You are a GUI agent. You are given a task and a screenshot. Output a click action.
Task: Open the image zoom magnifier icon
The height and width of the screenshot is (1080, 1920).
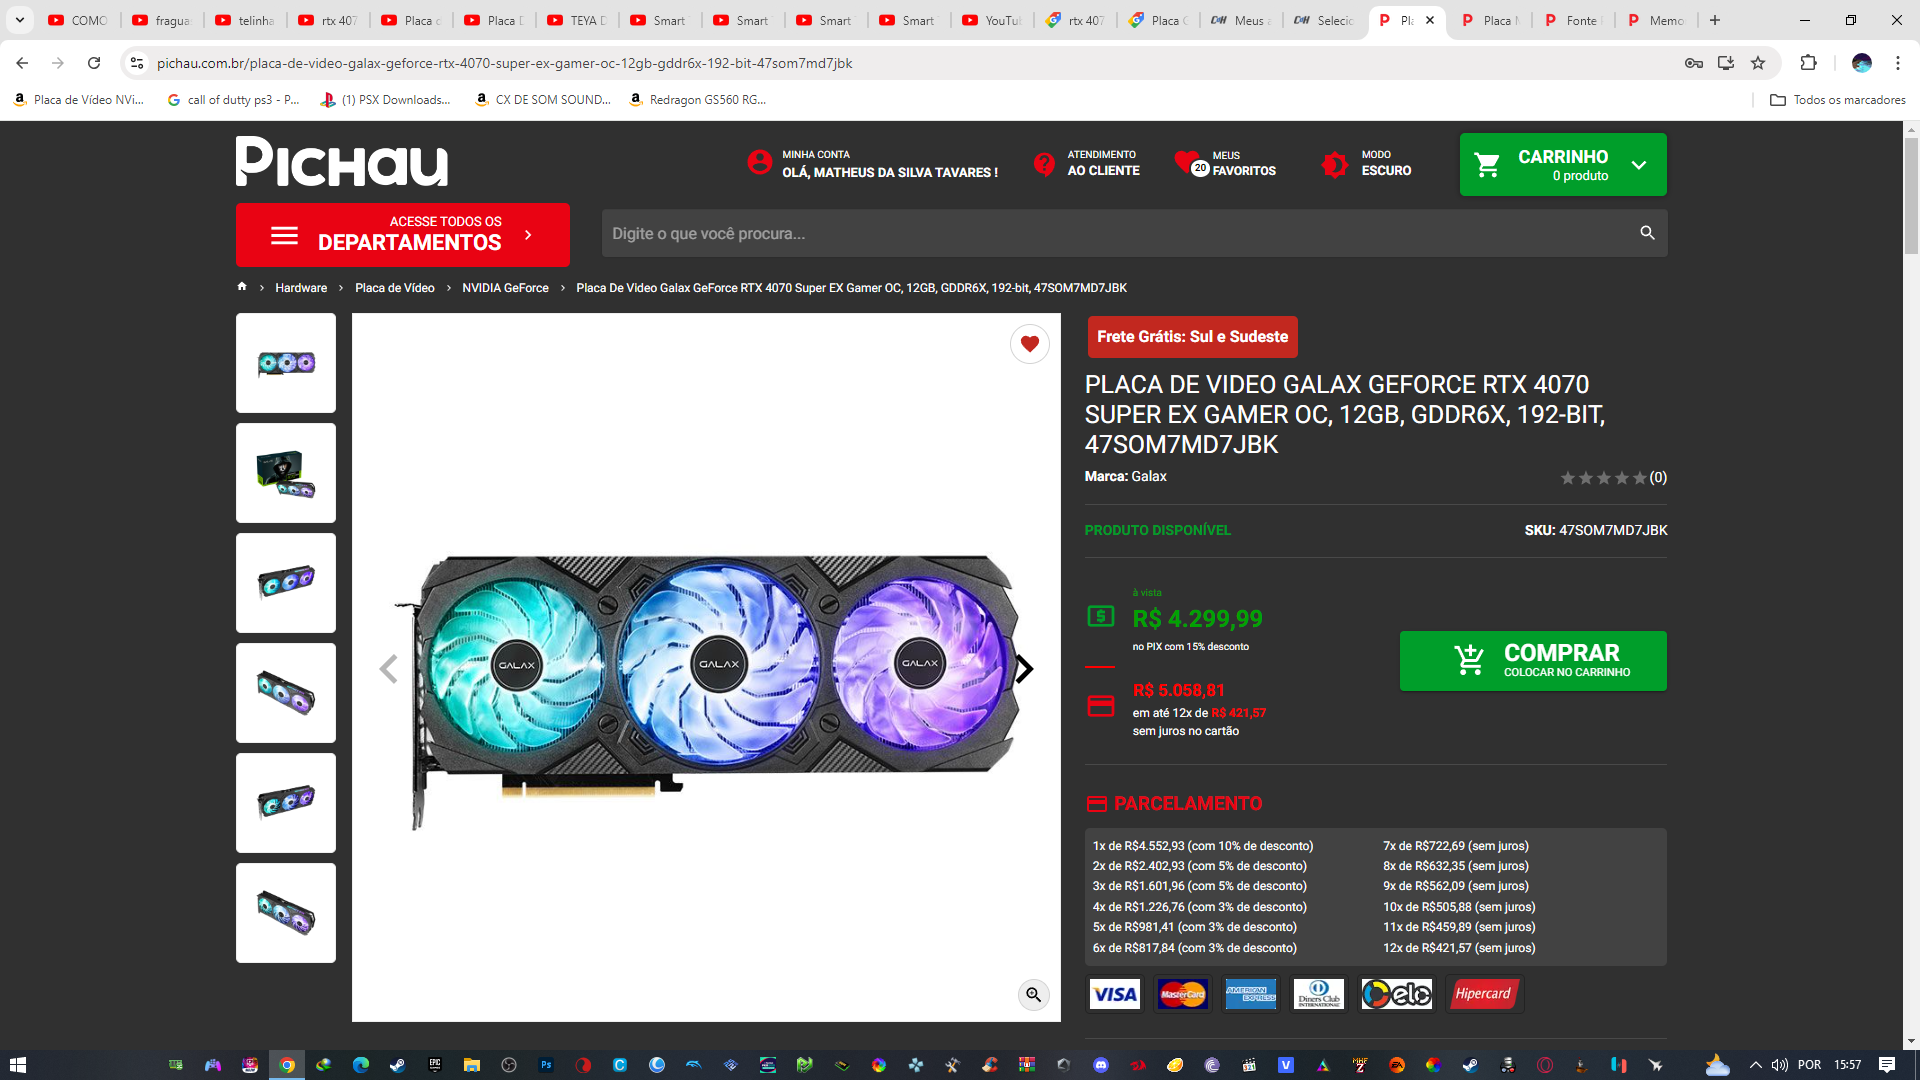[1033, 994]
